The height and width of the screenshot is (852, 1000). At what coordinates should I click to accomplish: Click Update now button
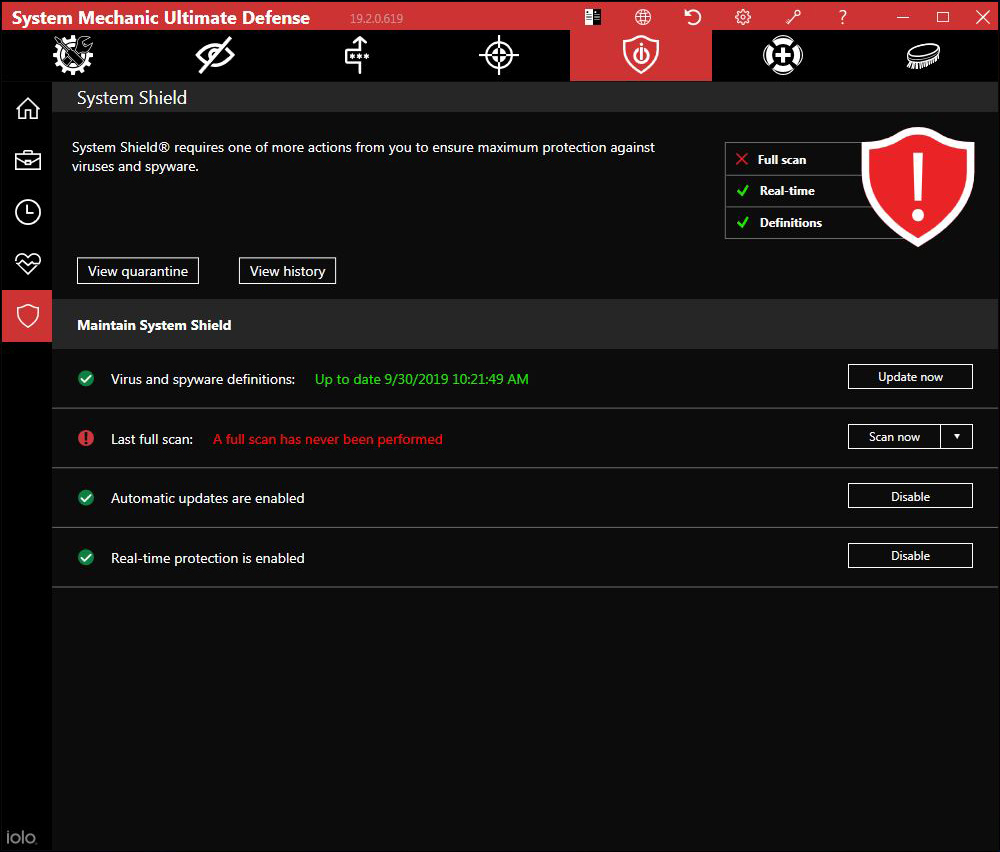click(x=910, y=377)
